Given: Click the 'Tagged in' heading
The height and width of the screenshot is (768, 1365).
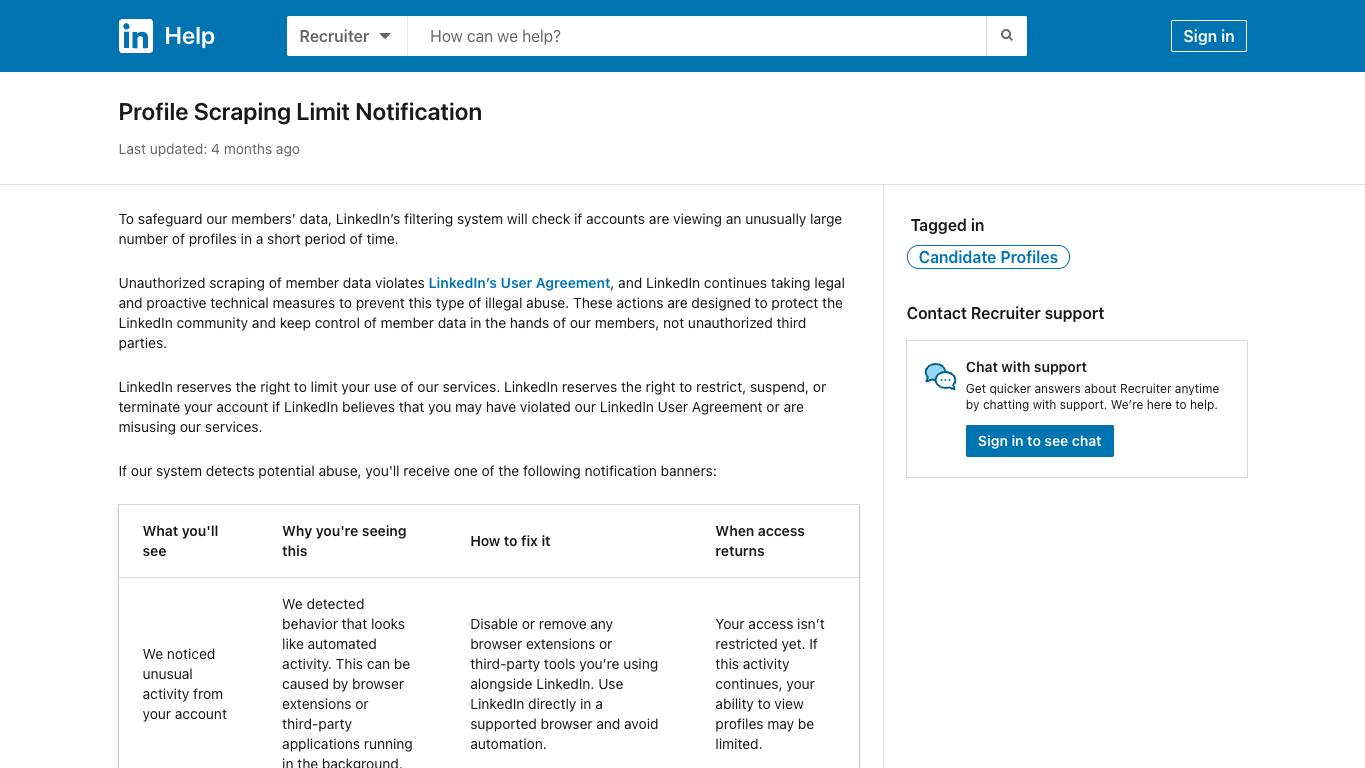Looking at the screenshot, I should 947,225.
